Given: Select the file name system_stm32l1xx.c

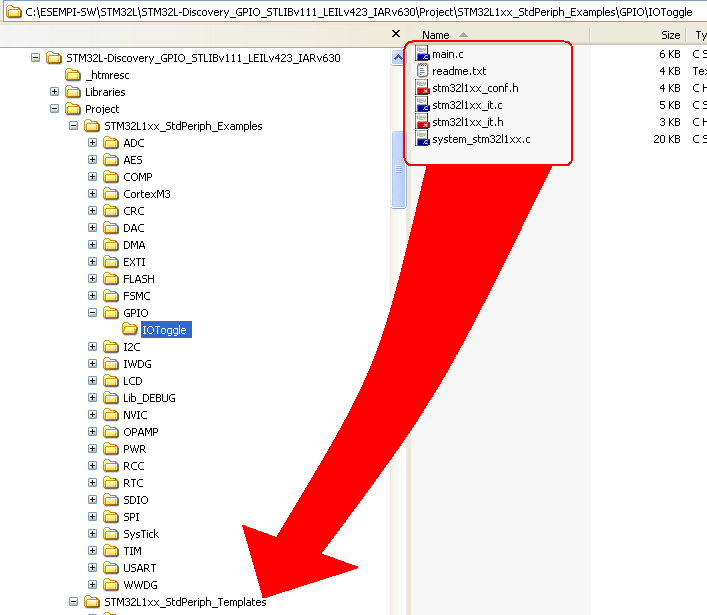Looking at the screenshot, I should (x=481, y=139).
